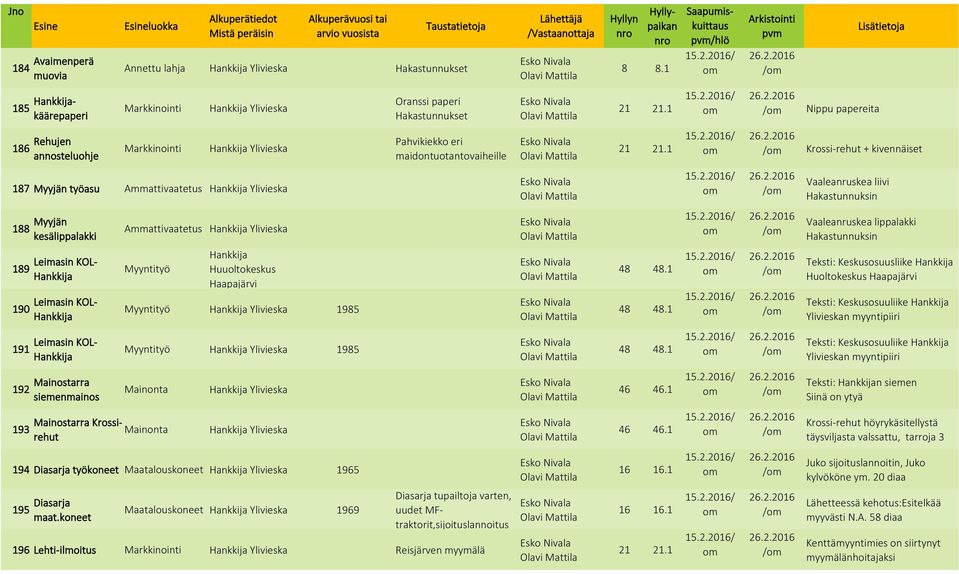Click the 1985 cell in row 191
This screenshot has width=959, height=574.
pos(347,350)
